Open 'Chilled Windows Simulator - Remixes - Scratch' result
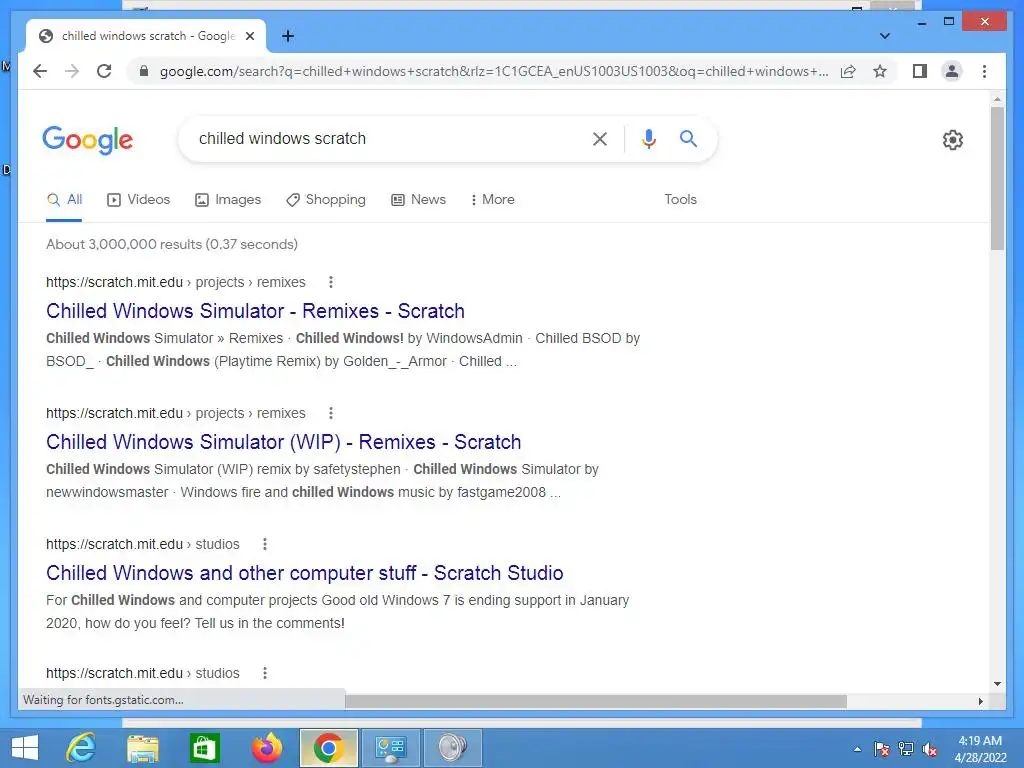This screenshot has height=768, width=1024. click(255, 311)
